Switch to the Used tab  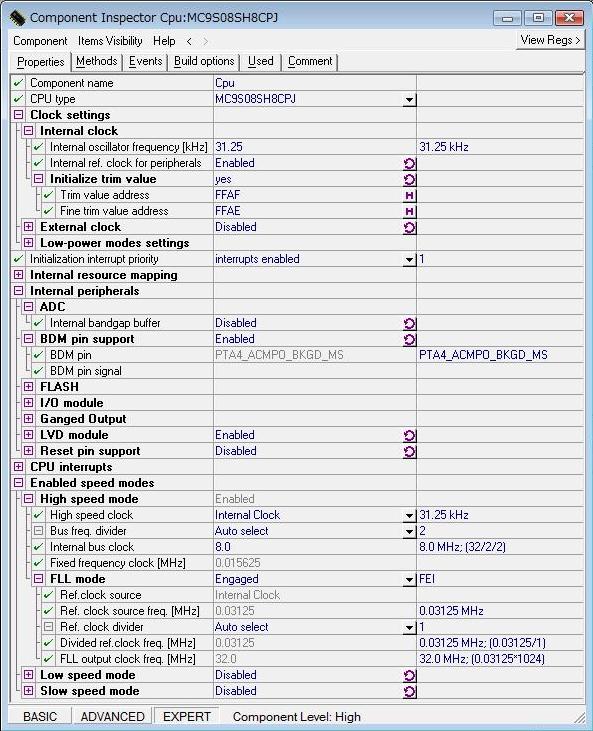(x=261, y=62)
